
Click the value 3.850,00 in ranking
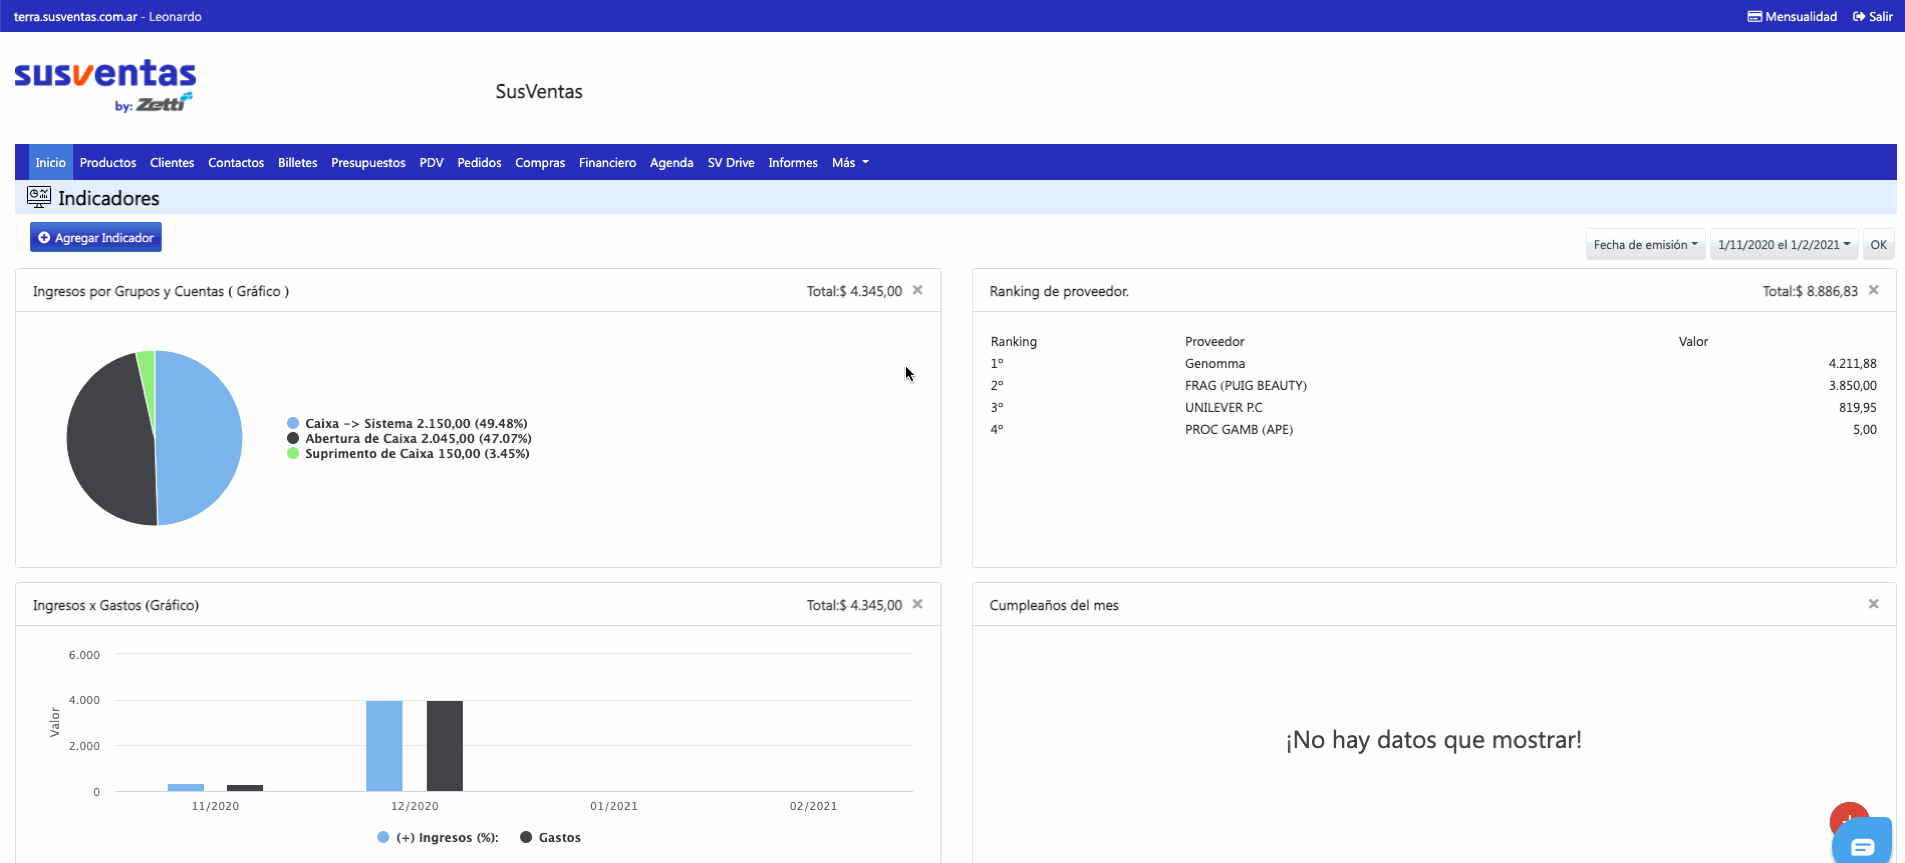click(1852, 385)
